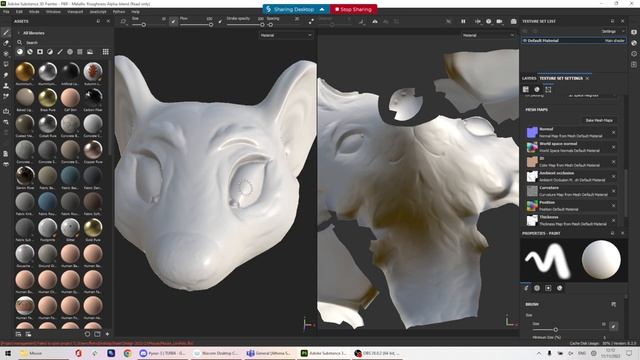This screenshot has width=640, height=360.
Task: Remove the Ambient occlusion mesh map
Action: (x=613, y=176)
